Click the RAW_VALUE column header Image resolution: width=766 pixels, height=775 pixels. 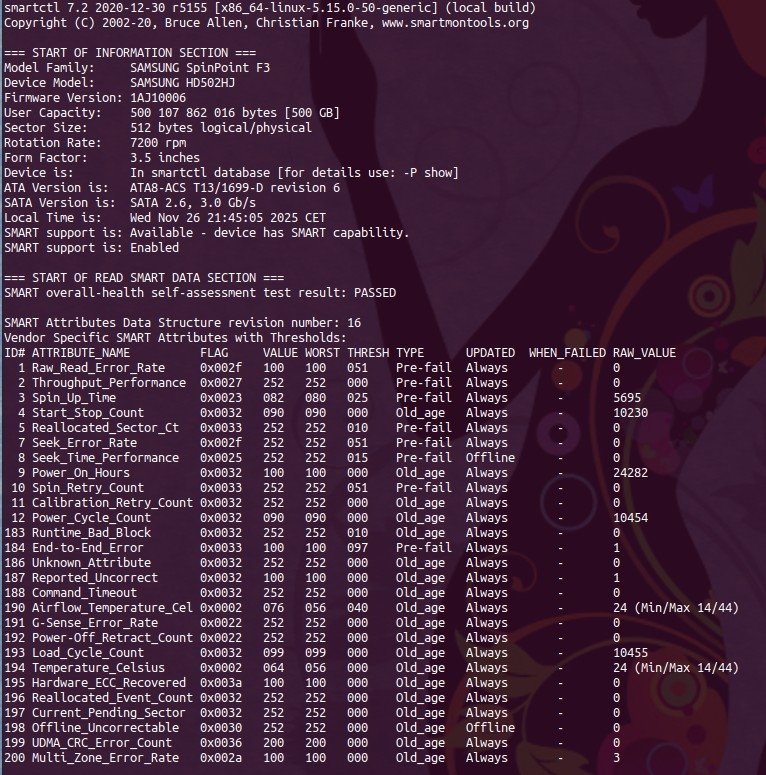click(x=644, y=353)
